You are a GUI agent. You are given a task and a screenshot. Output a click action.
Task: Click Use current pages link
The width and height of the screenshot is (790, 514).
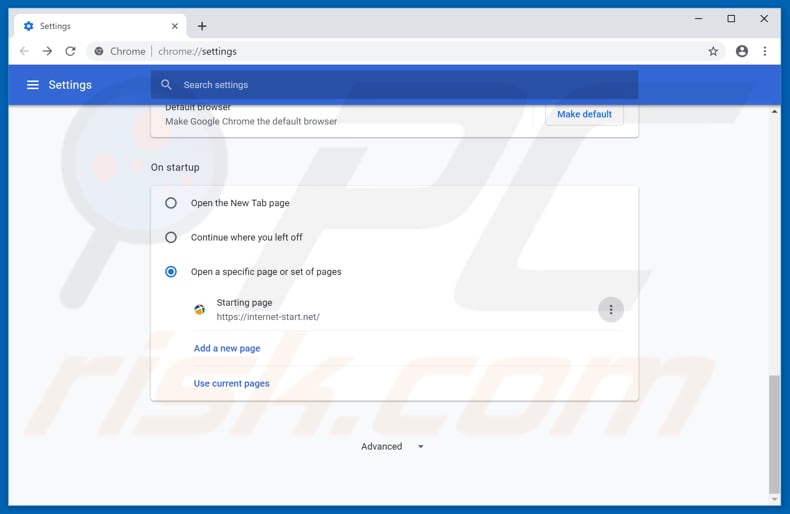[x=232, y=383]
